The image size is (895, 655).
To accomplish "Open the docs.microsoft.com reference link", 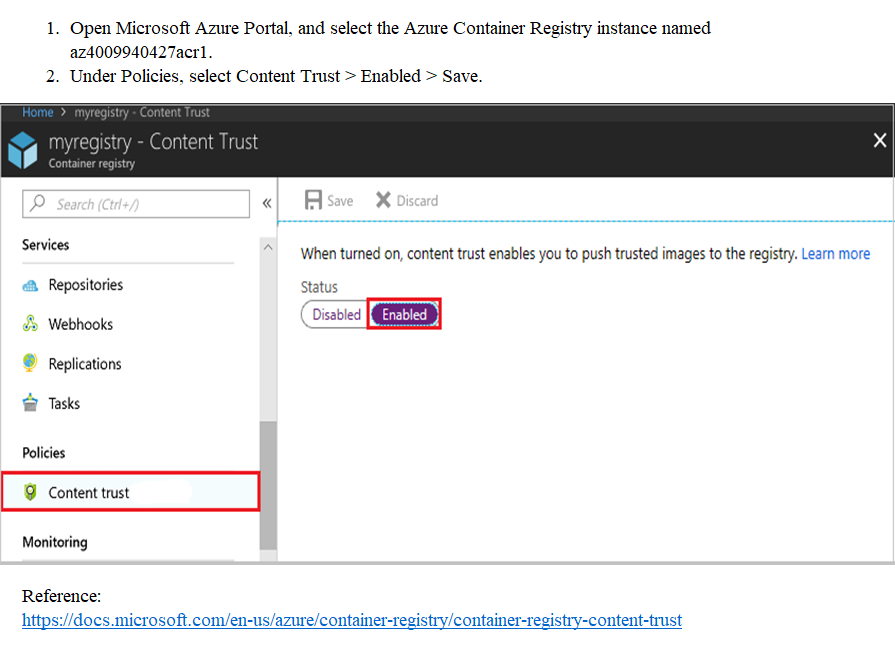I will pos(352,620).
